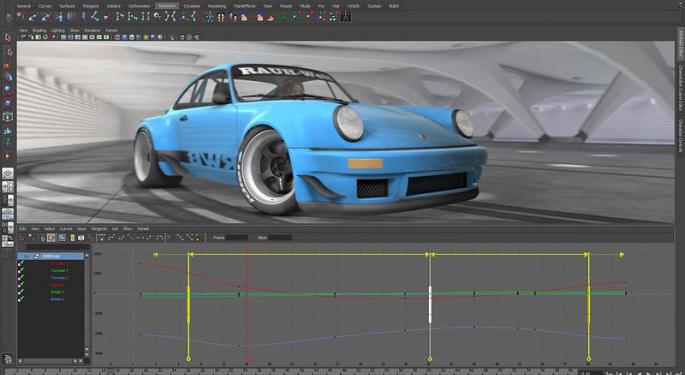Apply Flat tangents in Graph Editor toolbar

[140, 238]
